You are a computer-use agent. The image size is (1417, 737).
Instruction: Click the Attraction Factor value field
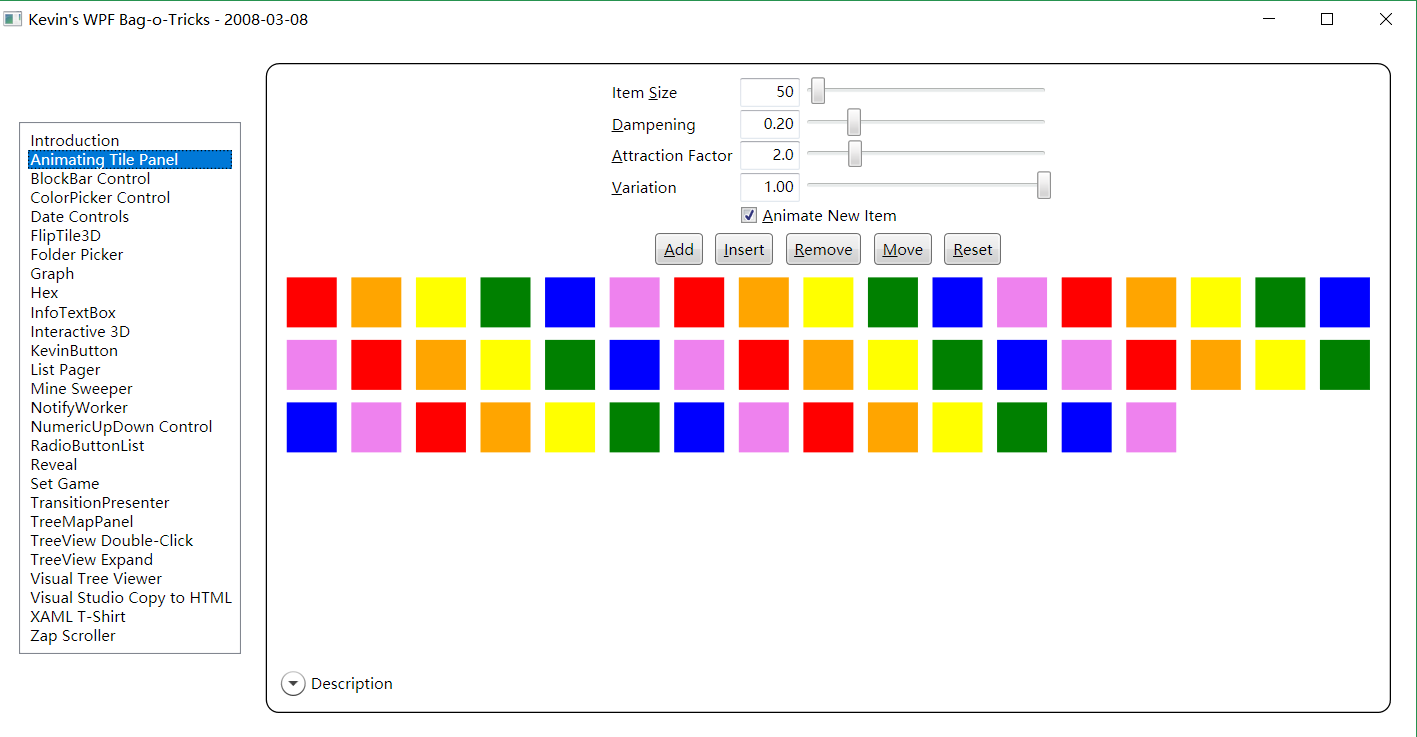click(x=769, y=156)
